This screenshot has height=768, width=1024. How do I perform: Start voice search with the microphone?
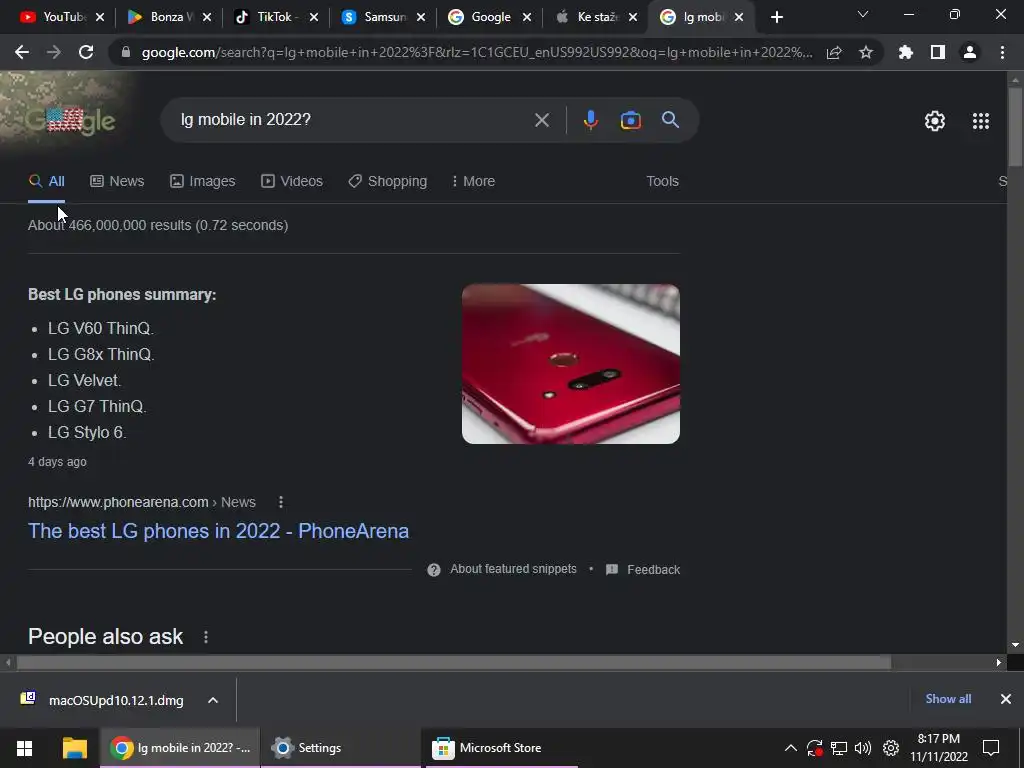[591, 120]
